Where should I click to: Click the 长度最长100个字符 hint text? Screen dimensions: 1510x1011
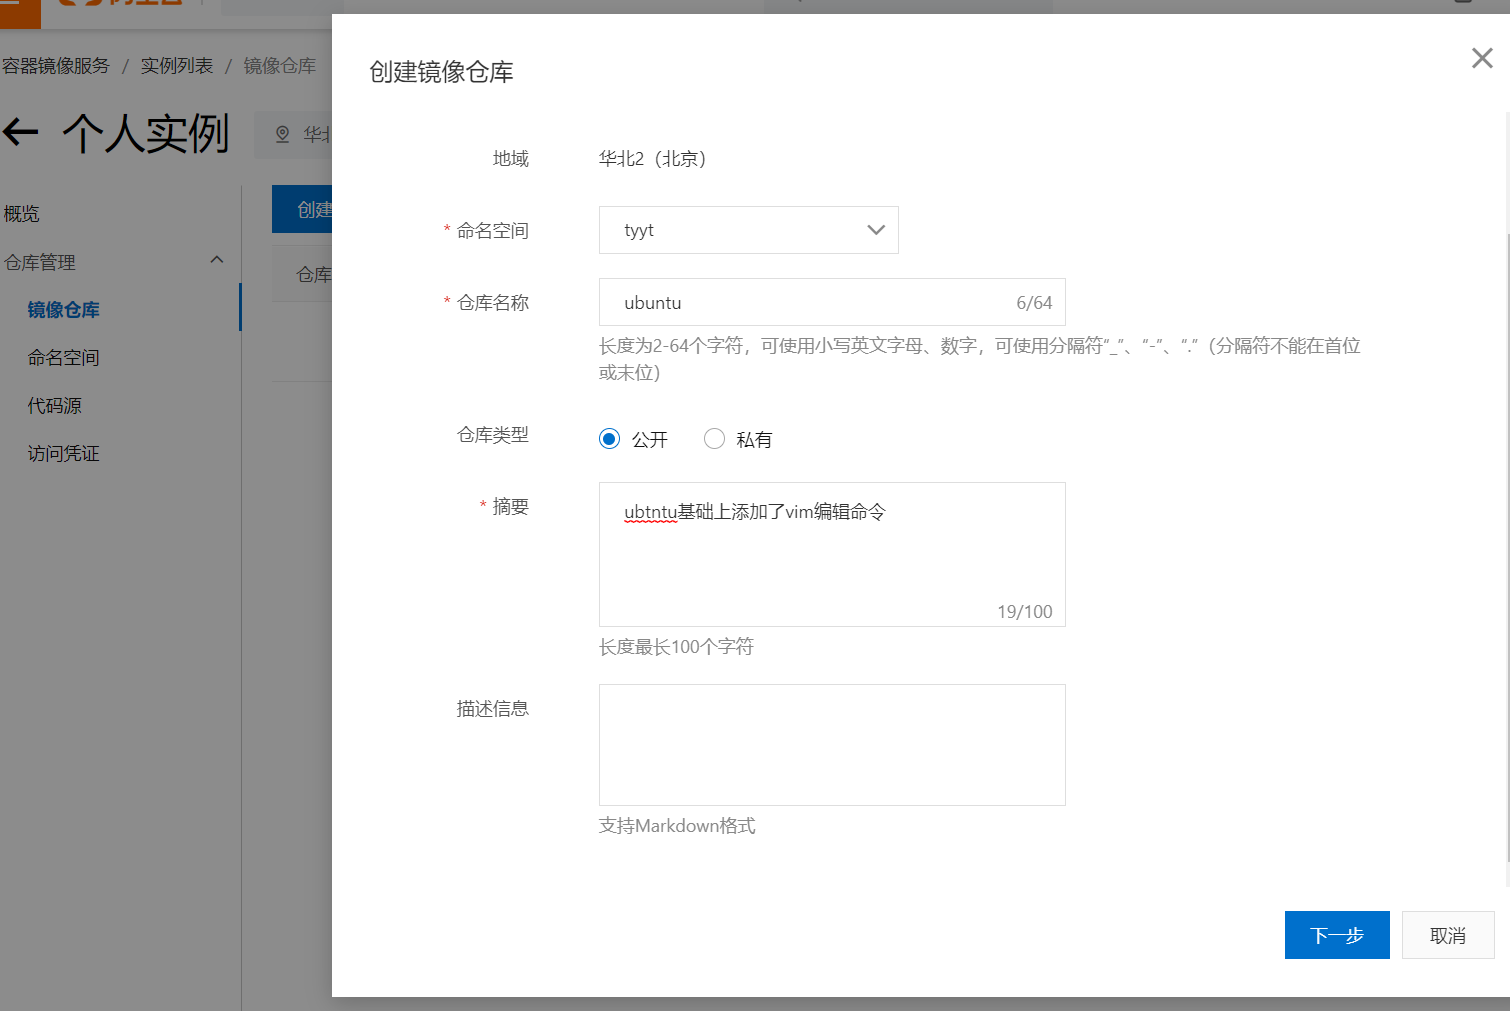676,647
